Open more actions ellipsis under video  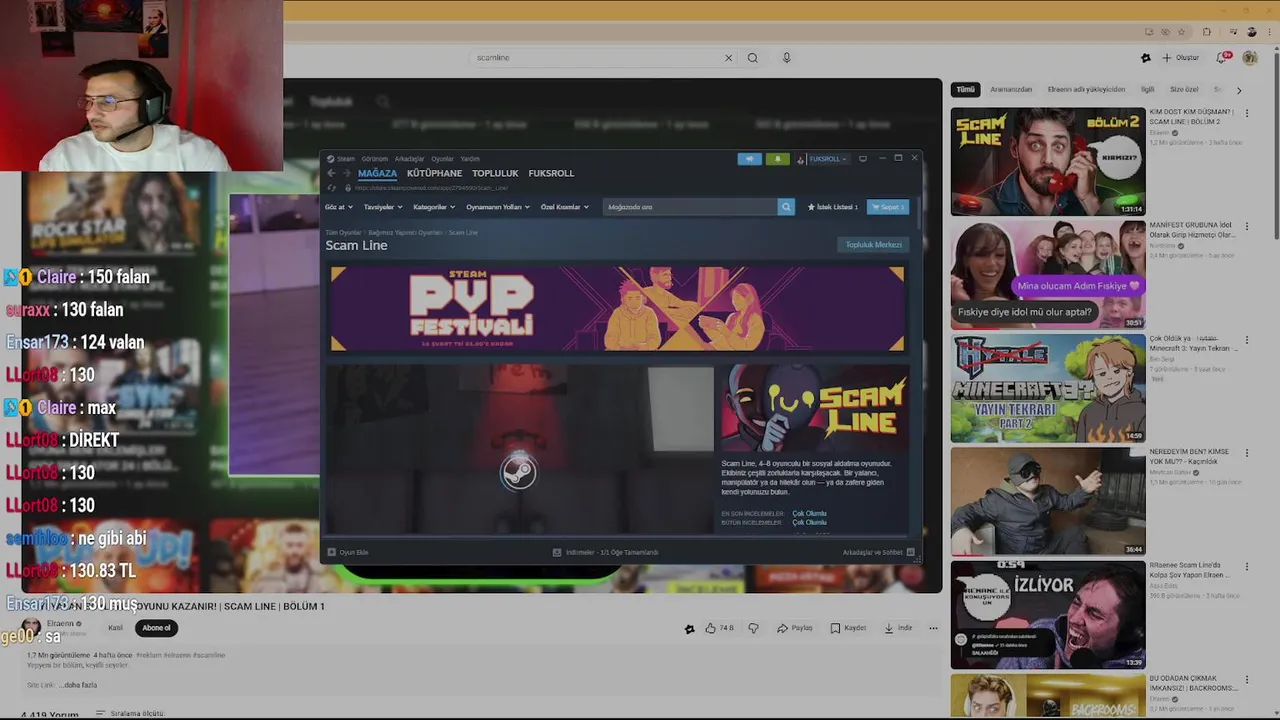click(933, 628)
